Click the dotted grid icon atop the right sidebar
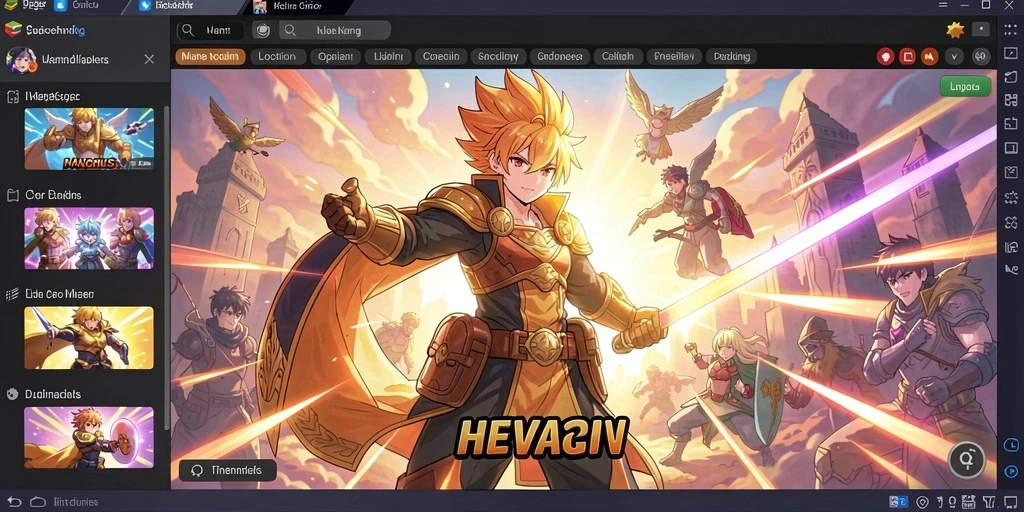Image resolution: width=1024 pixels, height=512 pixels. [1011, 30]
